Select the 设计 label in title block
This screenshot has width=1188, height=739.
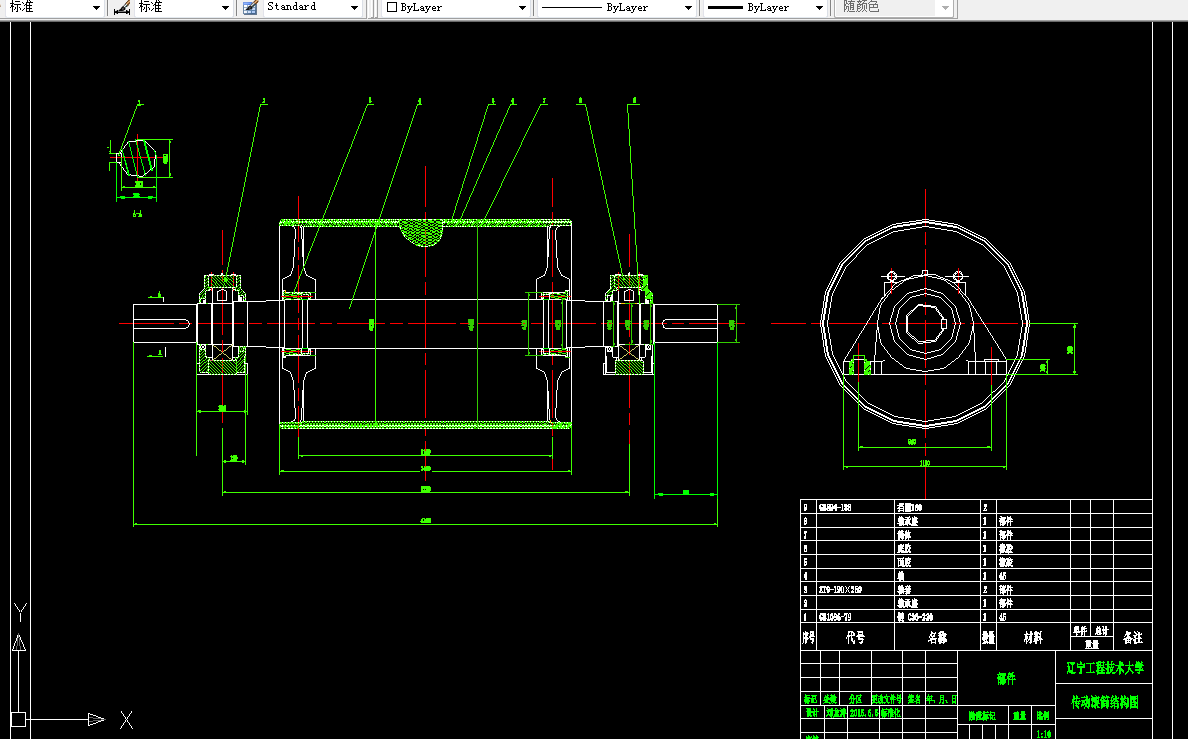811,713
